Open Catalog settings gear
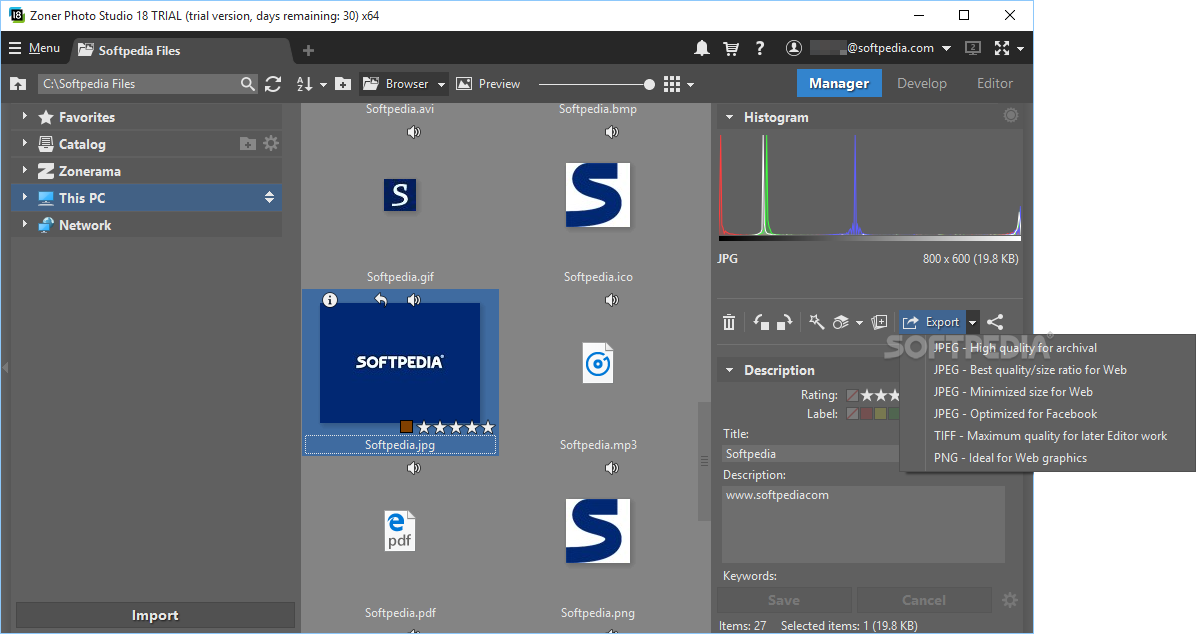 click(x=271, y=143)
